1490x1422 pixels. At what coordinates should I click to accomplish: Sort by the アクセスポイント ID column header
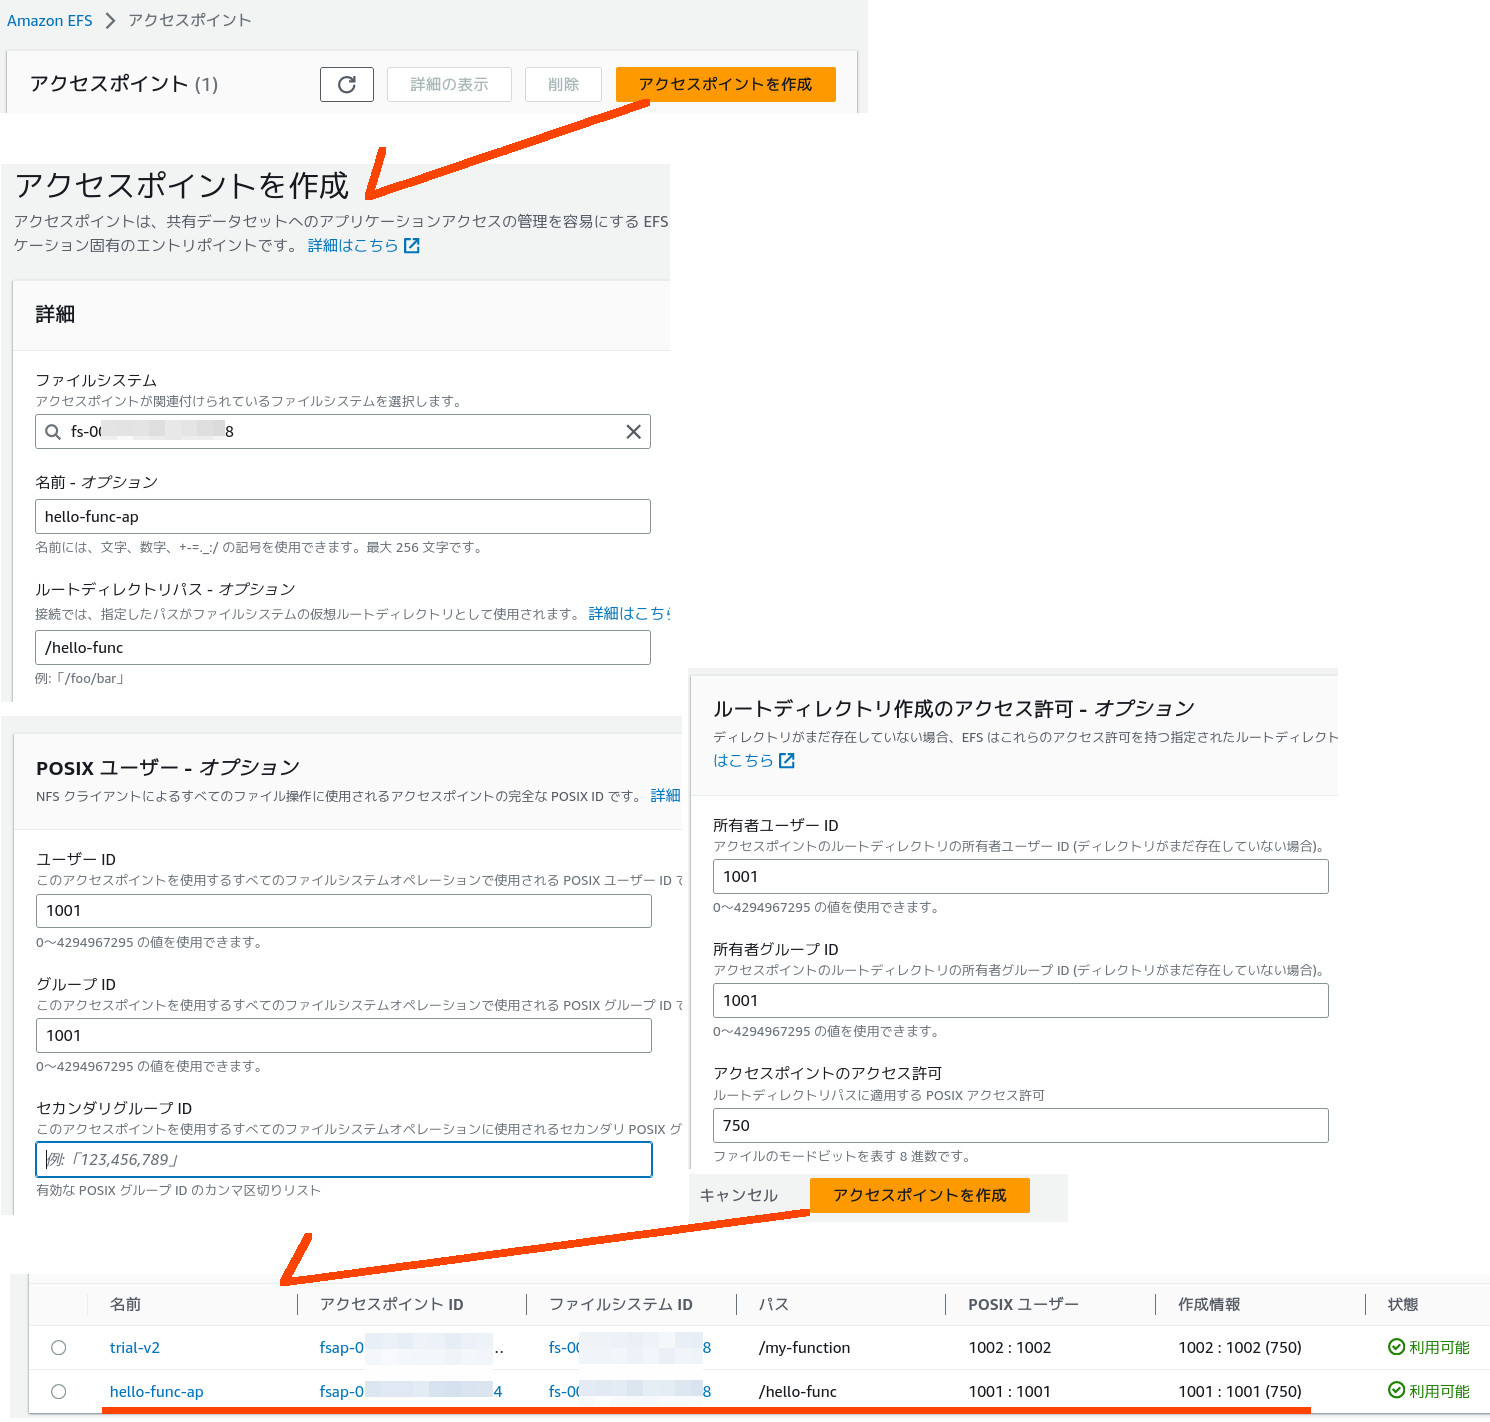[392, 1305]
